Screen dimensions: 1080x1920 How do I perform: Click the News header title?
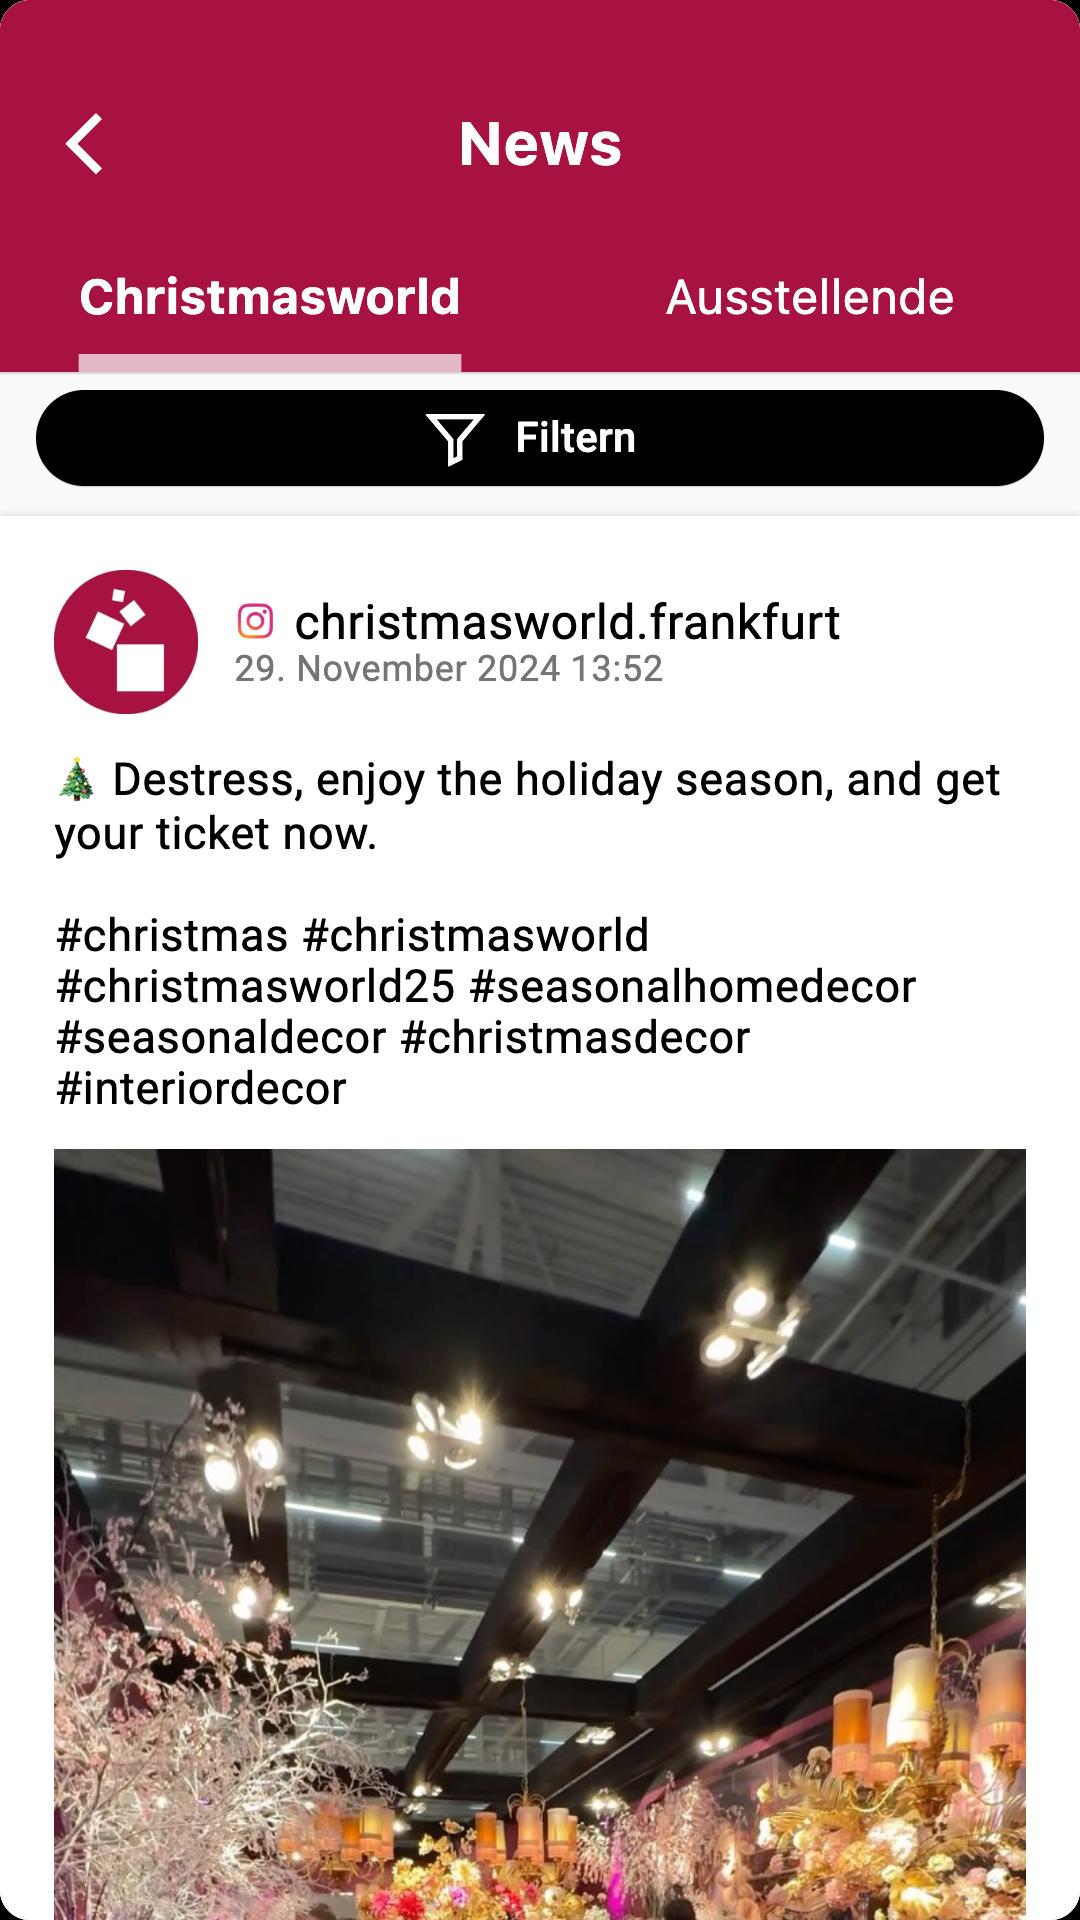(x=540, y=144)
